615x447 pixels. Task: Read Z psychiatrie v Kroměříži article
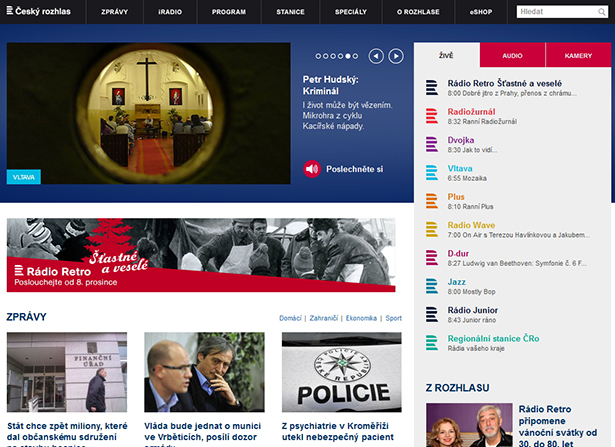click(x=338, y=431)
